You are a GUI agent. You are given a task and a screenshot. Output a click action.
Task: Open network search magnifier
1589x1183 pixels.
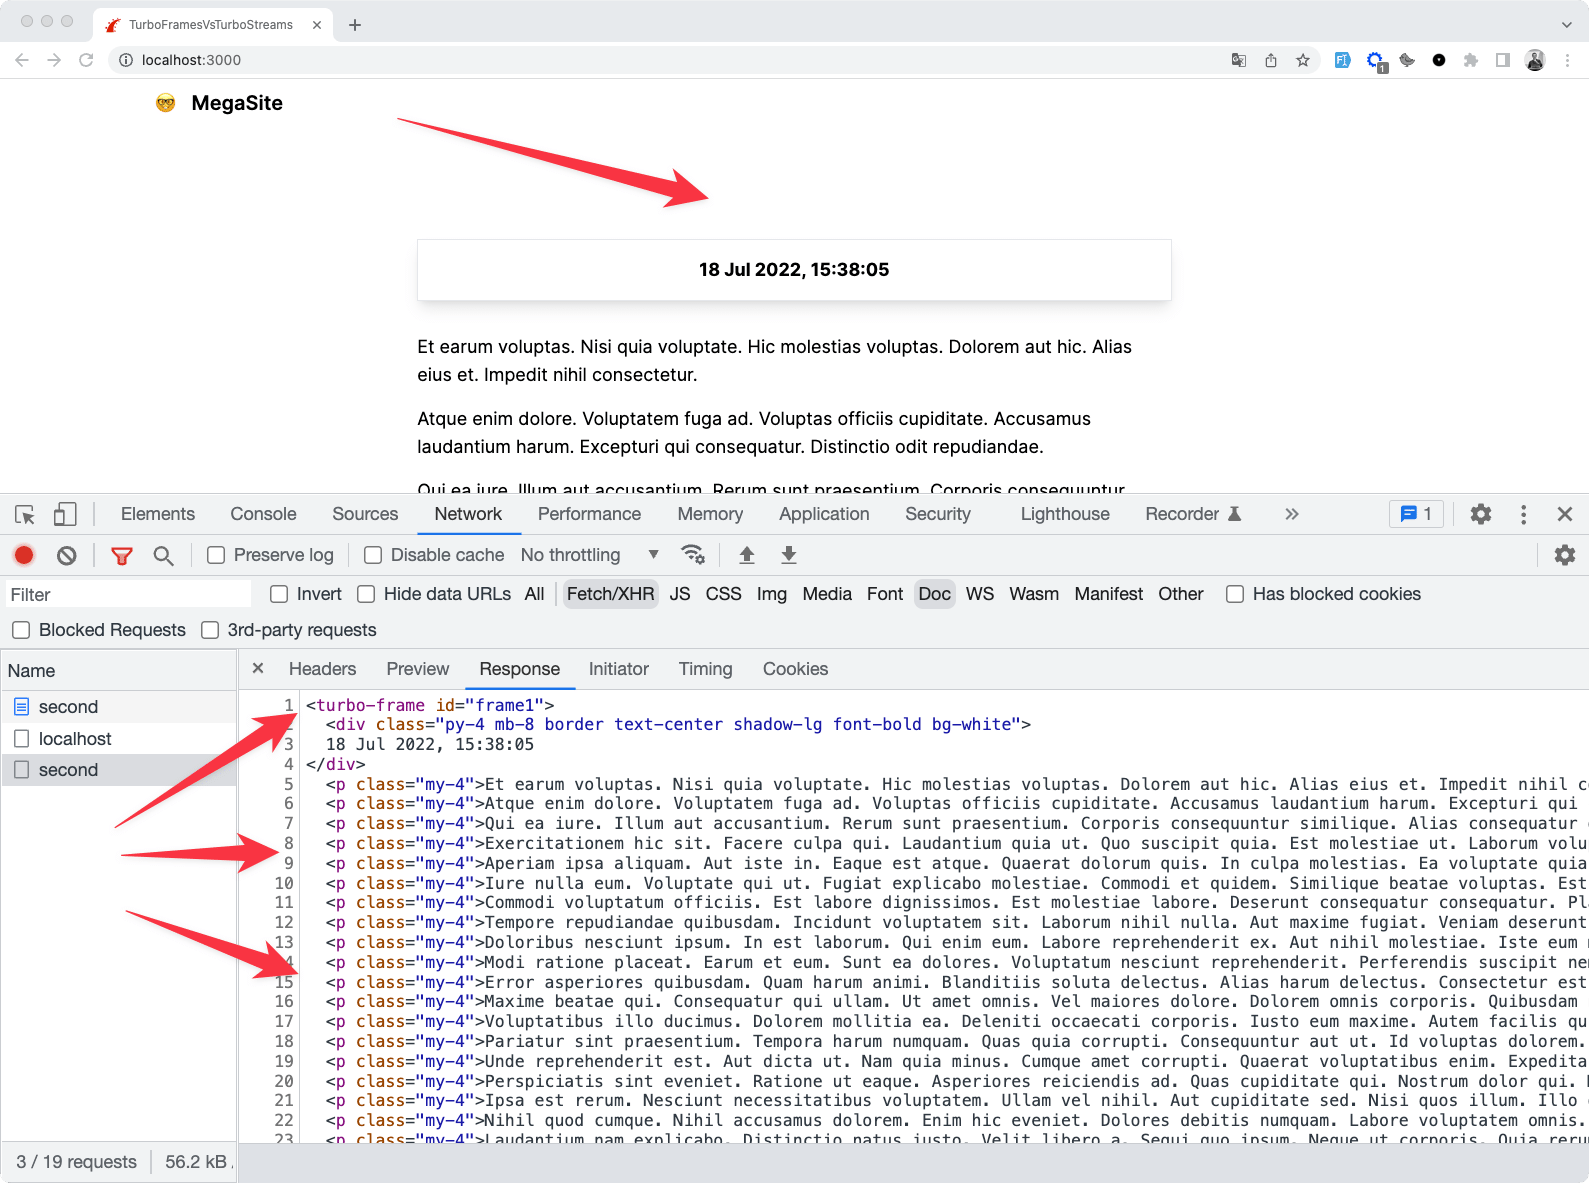coord(163,555)
